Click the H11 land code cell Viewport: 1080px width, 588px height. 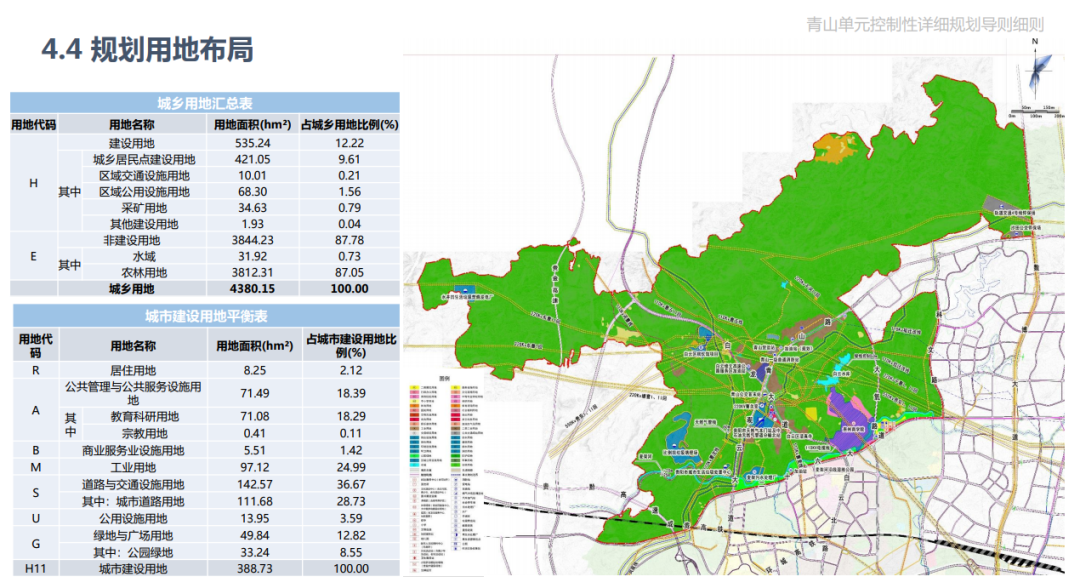[35, 567]
